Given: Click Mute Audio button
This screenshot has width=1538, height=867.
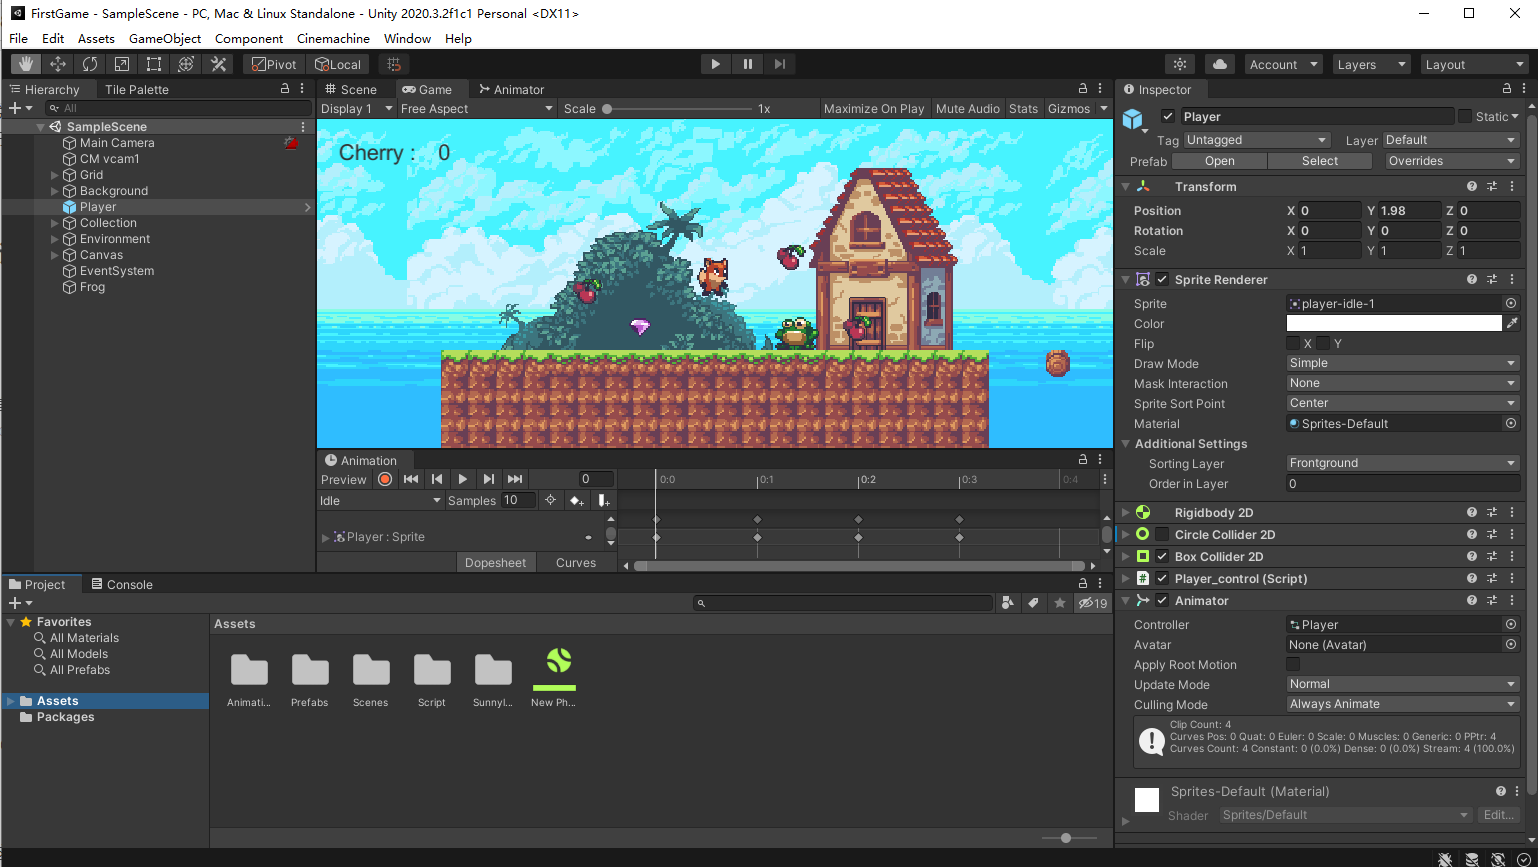Looking at the screenshot, I should 967,108.
